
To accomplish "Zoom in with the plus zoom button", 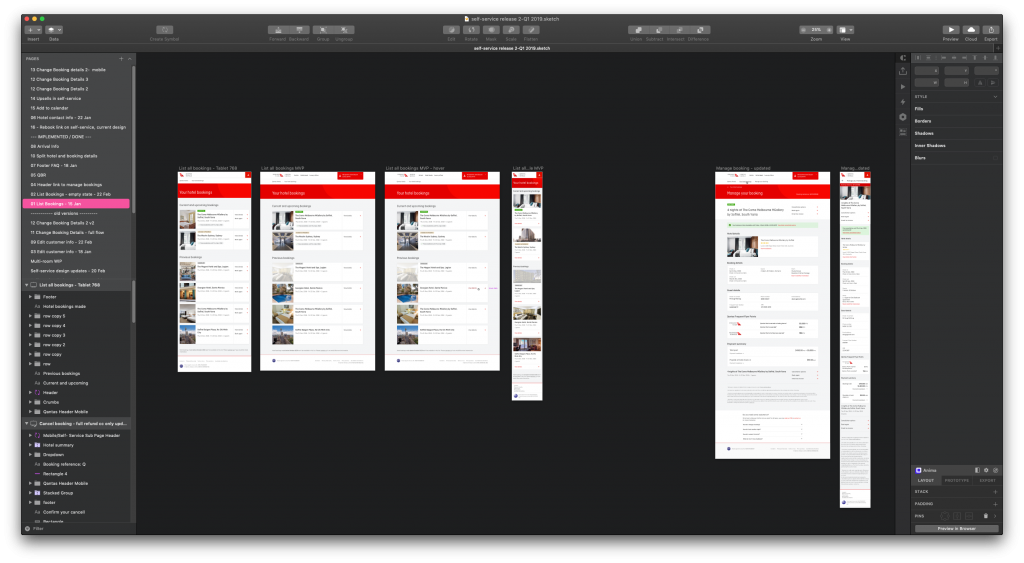I will (829, 30).
